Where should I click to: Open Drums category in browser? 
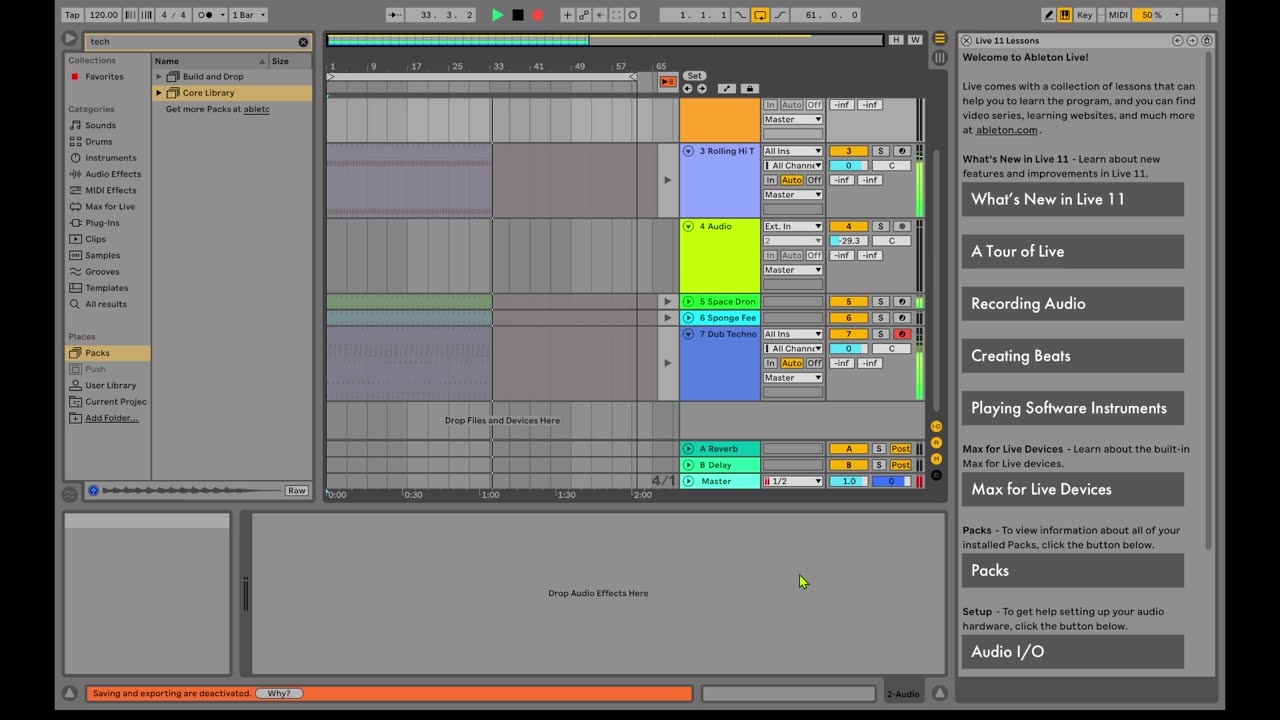[98, 142]
